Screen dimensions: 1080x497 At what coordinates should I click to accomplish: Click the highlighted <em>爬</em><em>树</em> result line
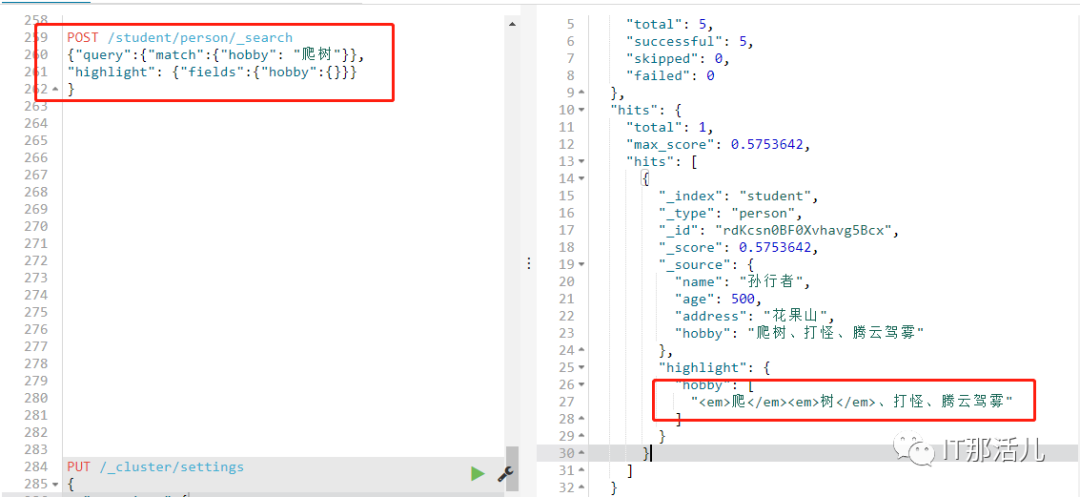coord(852,402)
